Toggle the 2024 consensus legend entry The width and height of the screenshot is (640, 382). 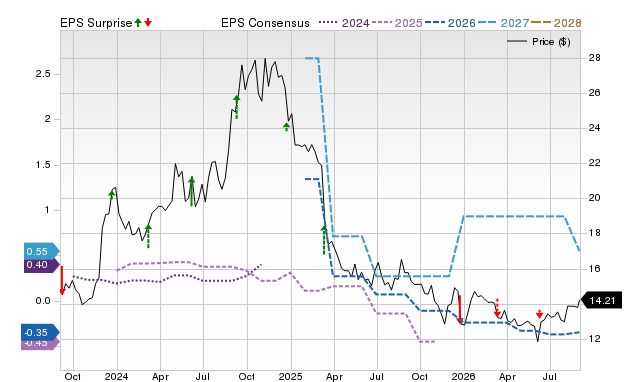pos(344,23)
